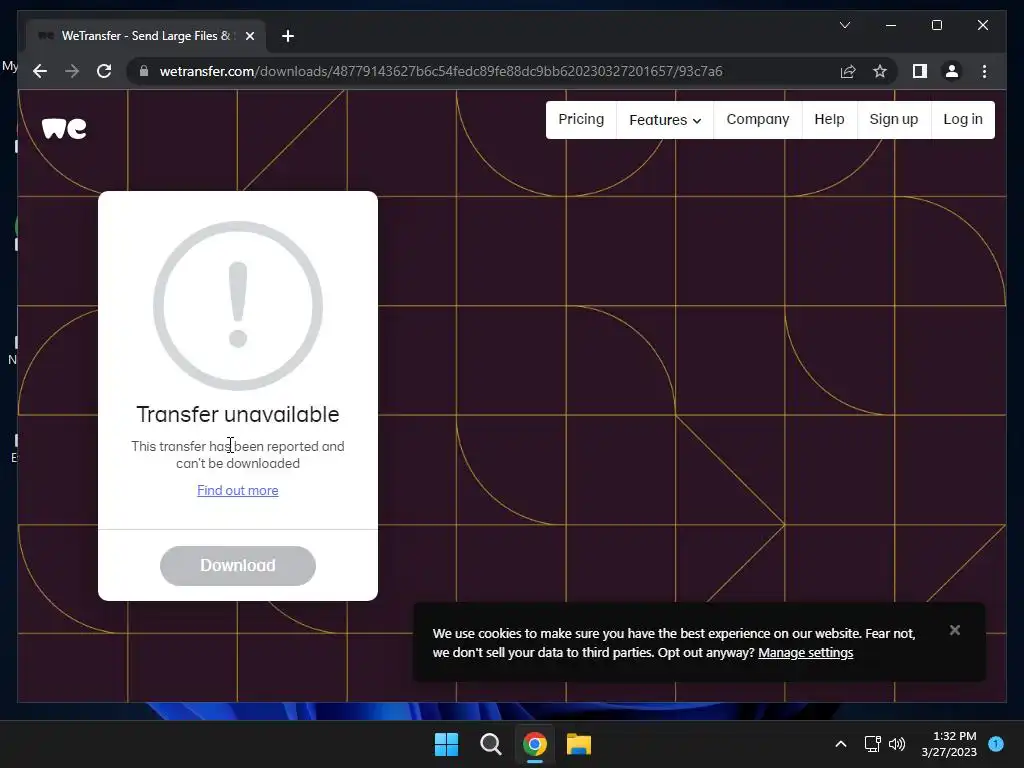Image resolution: width=1024 pixels, height=768 pixels.
Task: Click the padlock site info icon
Action: tap(144, 71)
